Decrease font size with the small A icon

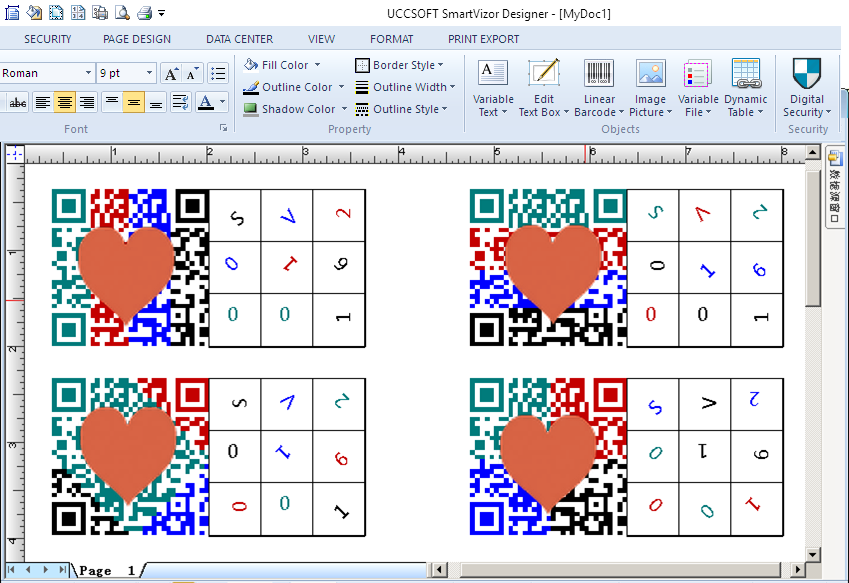point(192,74)
